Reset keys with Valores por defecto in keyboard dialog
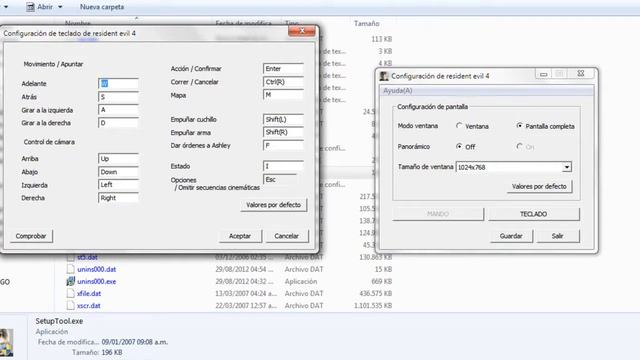This screenshot has height=360, width=640. pos(273,205)
